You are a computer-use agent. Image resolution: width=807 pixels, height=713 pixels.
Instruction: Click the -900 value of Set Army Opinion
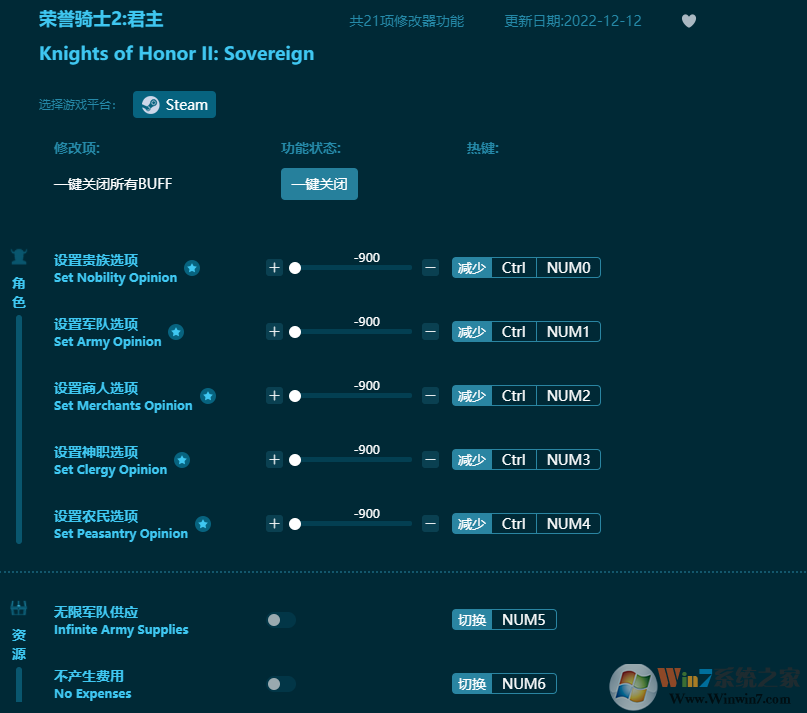click(366, 321)
